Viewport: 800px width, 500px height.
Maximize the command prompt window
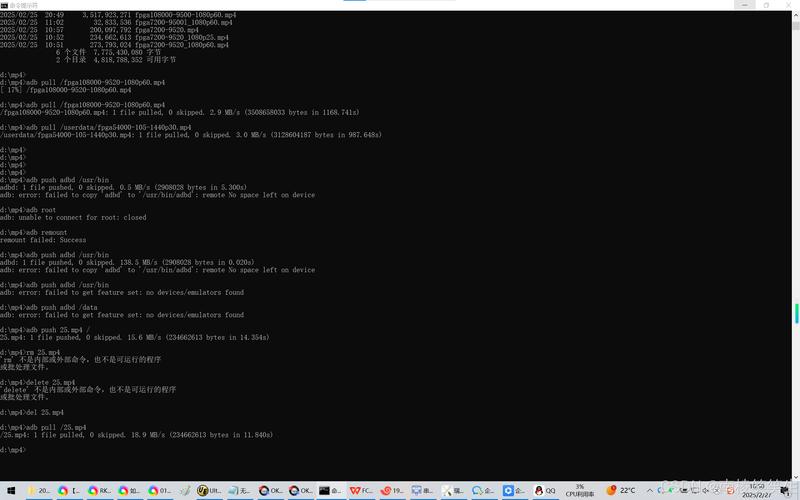[x=766, y=5]
